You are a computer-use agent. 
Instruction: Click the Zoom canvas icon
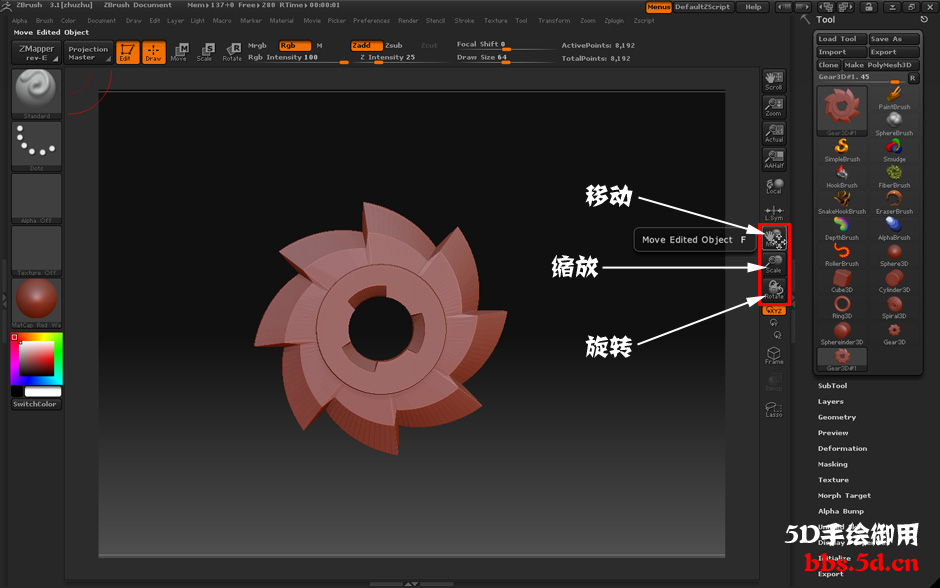tap(774, 107)
